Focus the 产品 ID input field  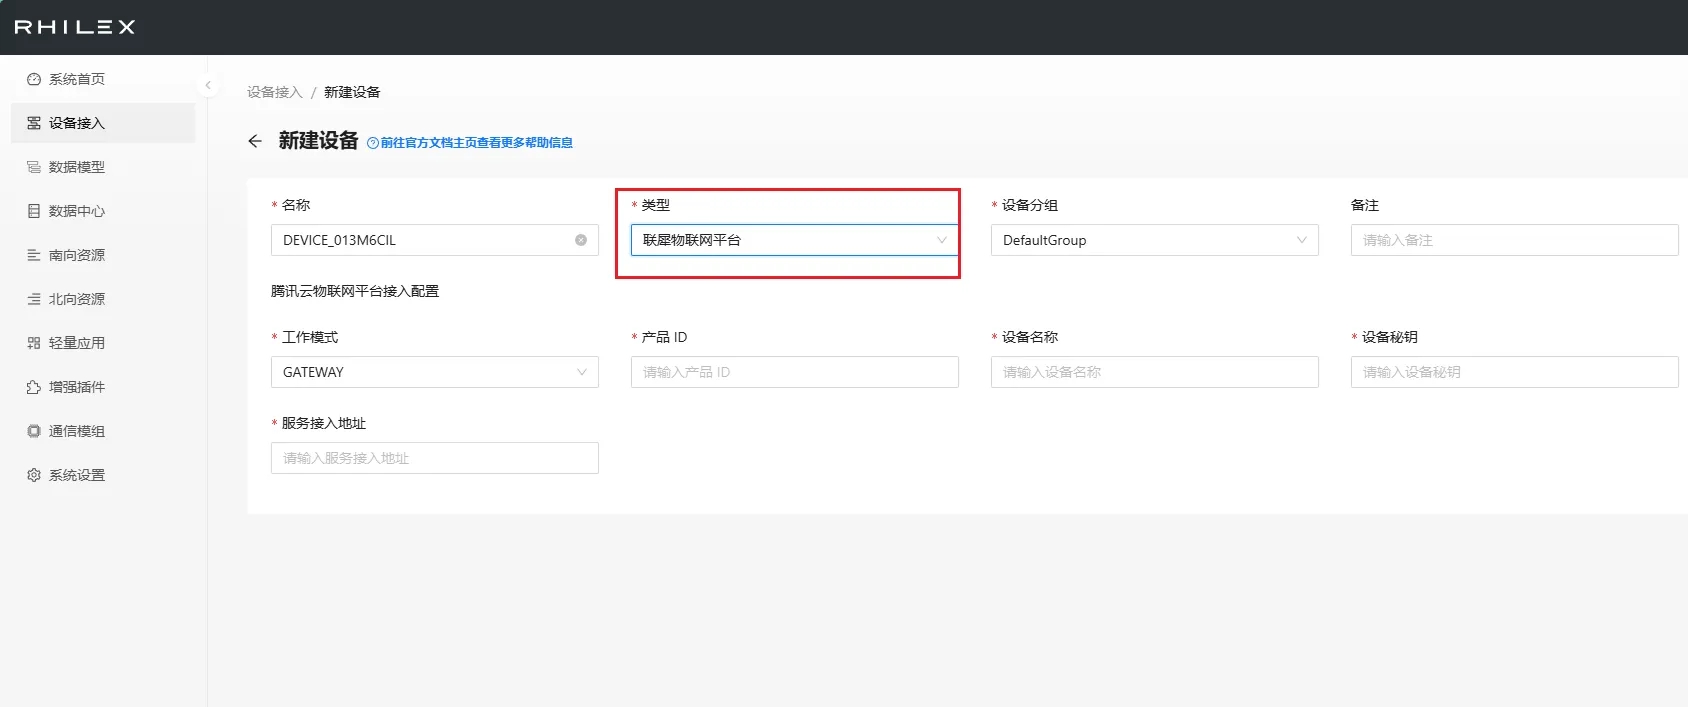pyautogui.click(x=794, y=372)
